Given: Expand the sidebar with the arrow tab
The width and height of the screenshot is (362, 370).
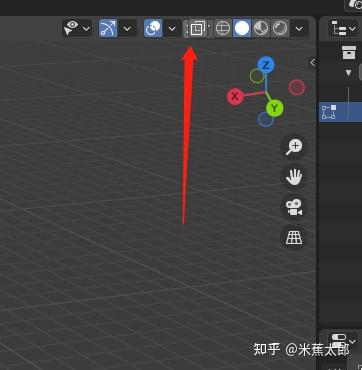Looking at the screenshot, I should 312,63.
